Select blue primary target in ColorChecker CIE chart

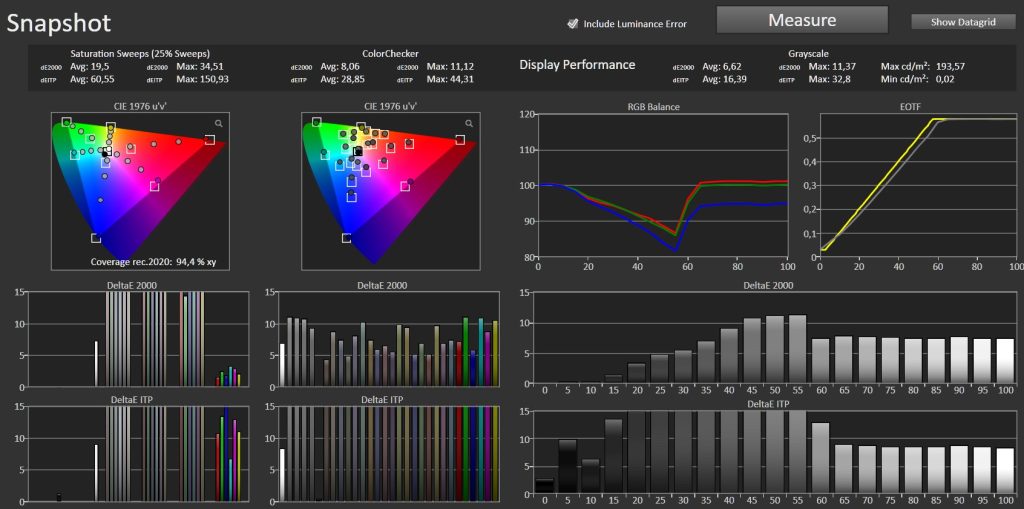(x=346, y=238)
